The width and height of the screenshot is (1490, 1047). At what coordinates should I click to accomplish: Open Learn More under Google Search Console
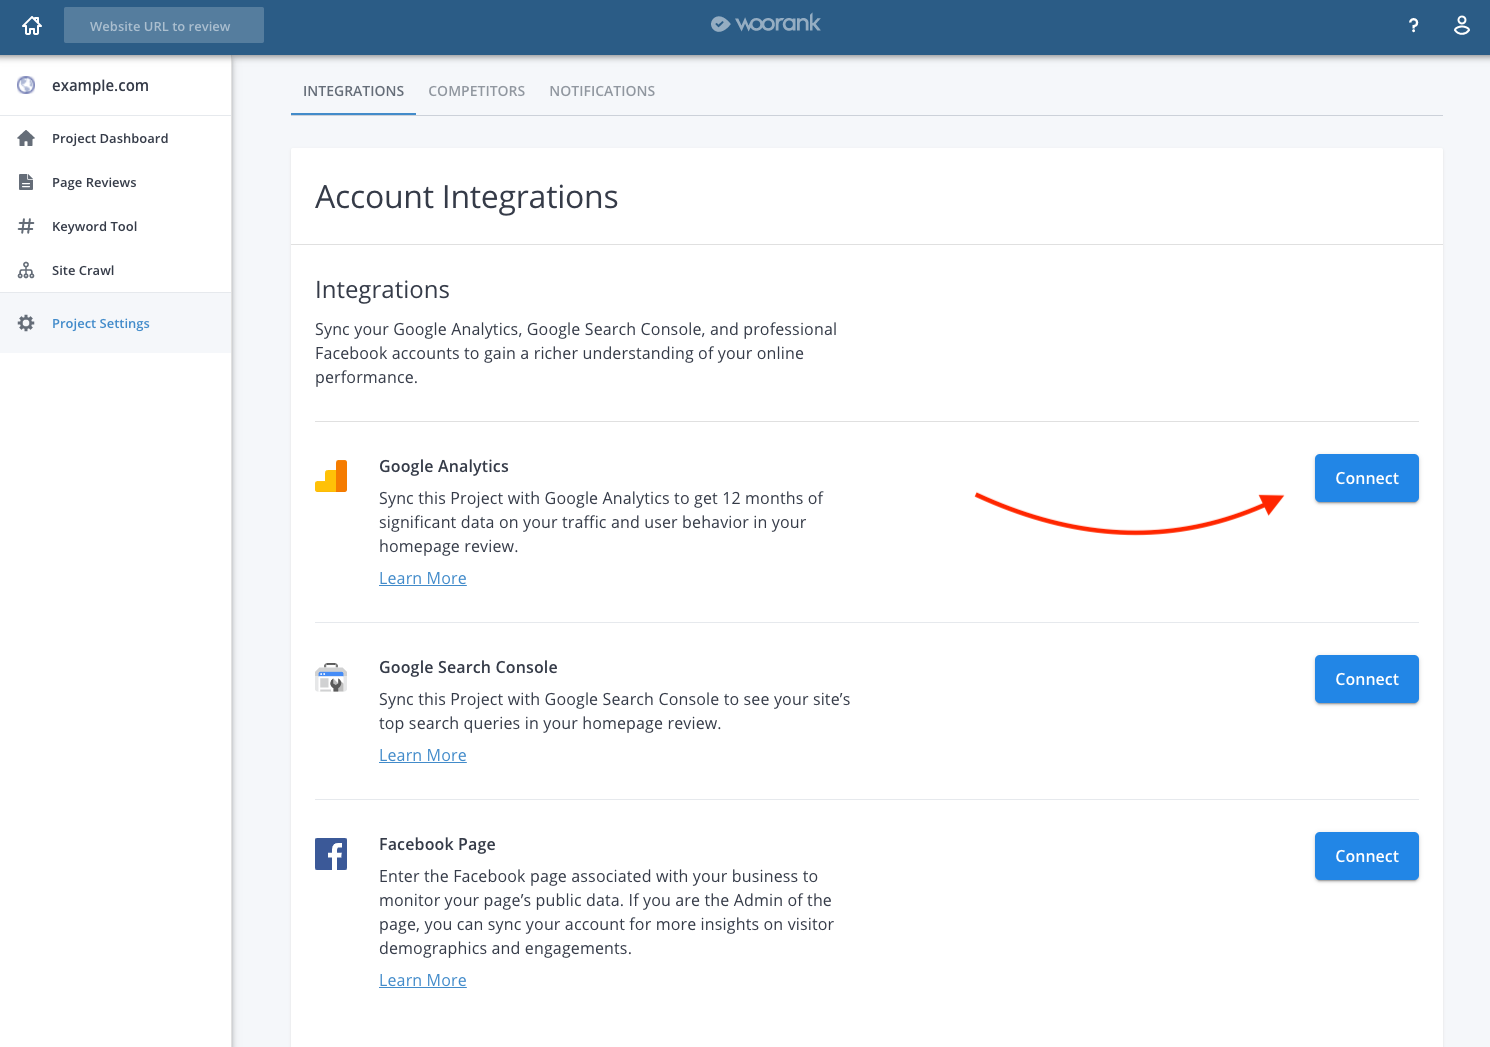point(423,755)
